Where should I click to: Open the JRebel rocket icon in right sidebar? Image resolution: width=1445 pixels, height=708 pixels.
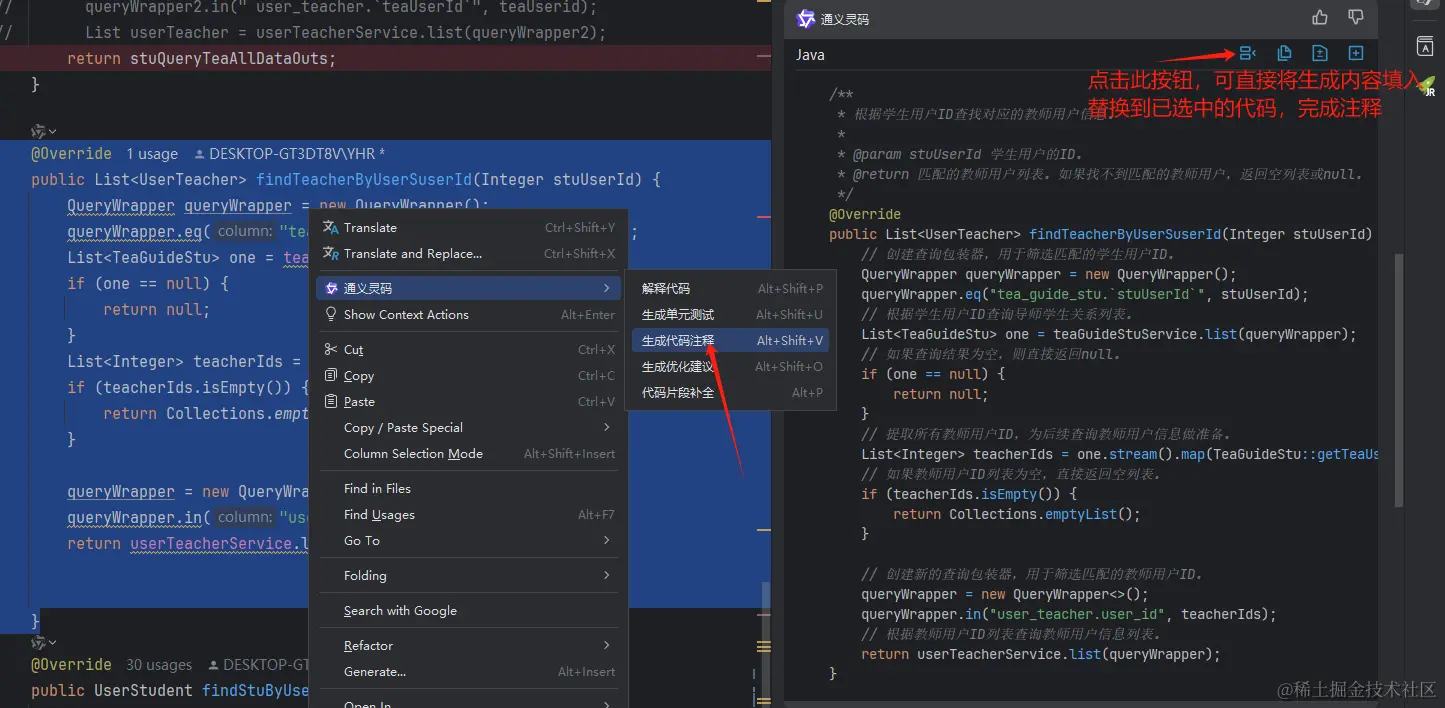[x=1426, y=87]
